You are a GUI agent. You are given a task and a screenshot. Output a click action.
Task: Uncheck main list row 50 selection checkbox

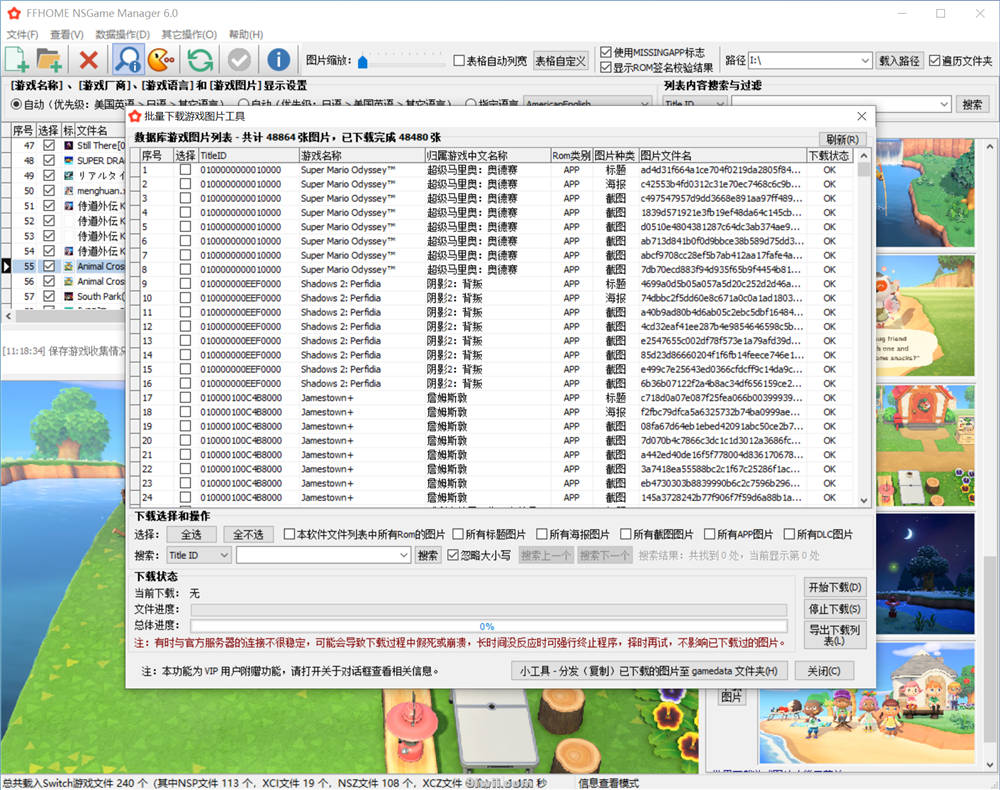click(x=49, y=191)
